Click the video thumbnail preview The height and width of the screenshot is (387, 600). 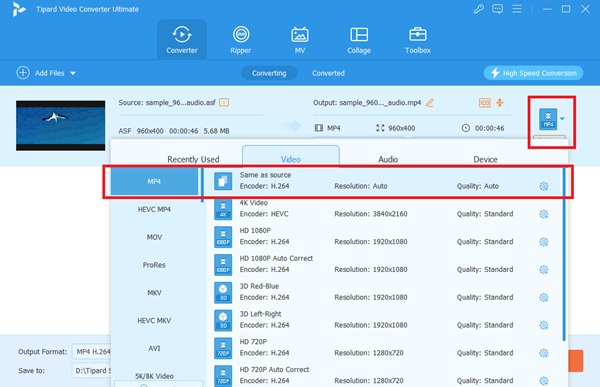point(60,126)
